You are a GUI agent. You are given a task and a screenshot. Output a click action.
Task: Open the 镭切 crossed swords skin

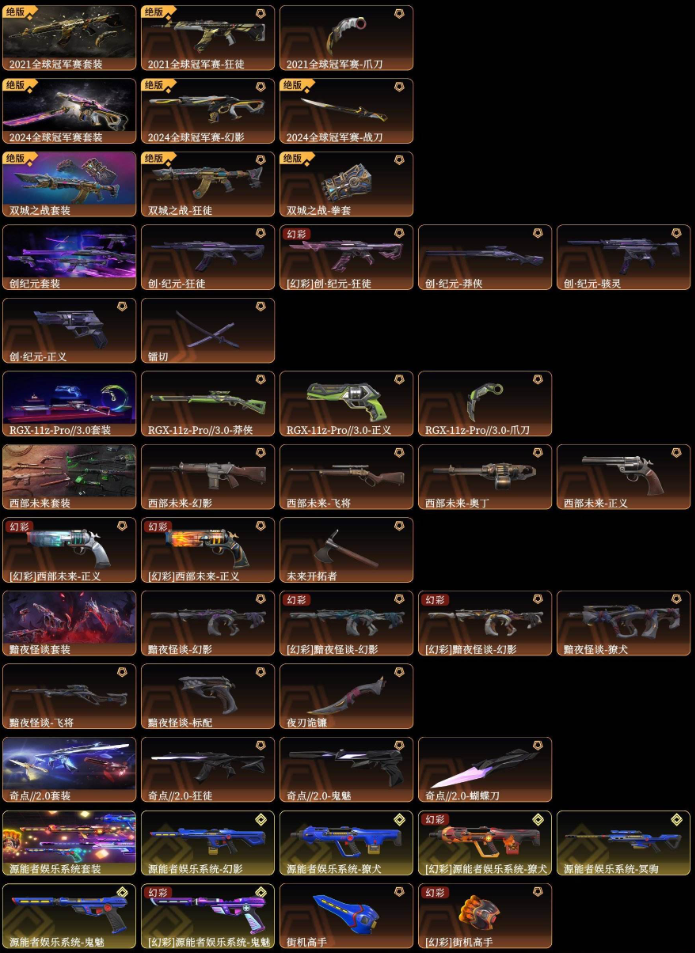(x=208, y=331)
